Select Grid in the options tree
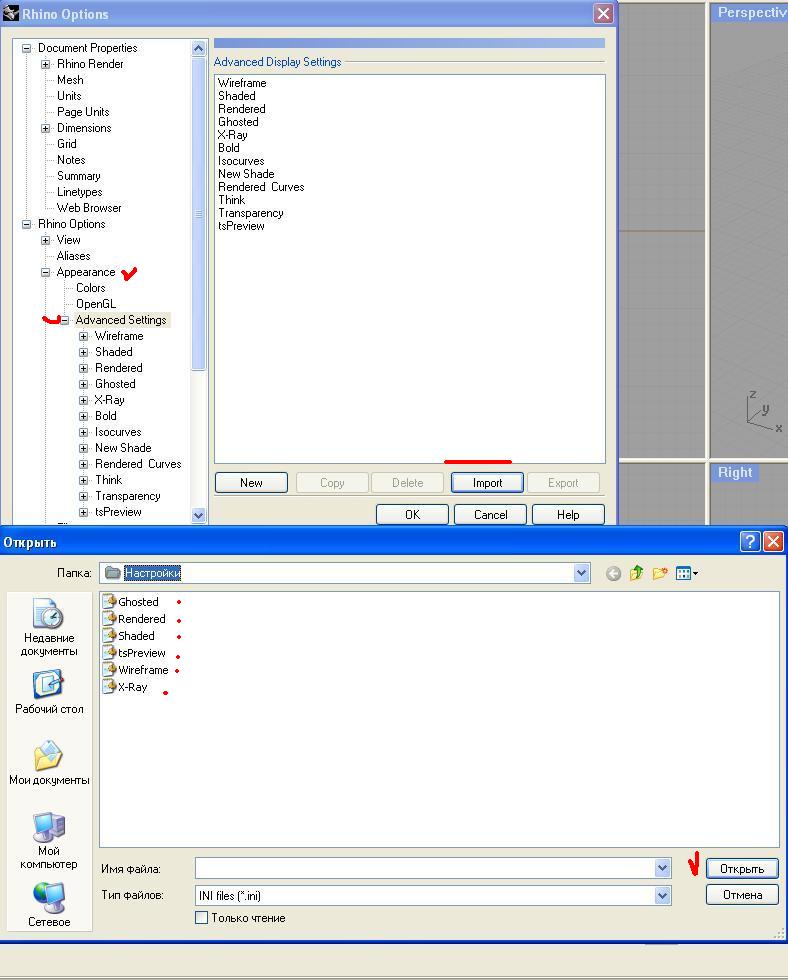Screen dimensions: 788x980 67,144
